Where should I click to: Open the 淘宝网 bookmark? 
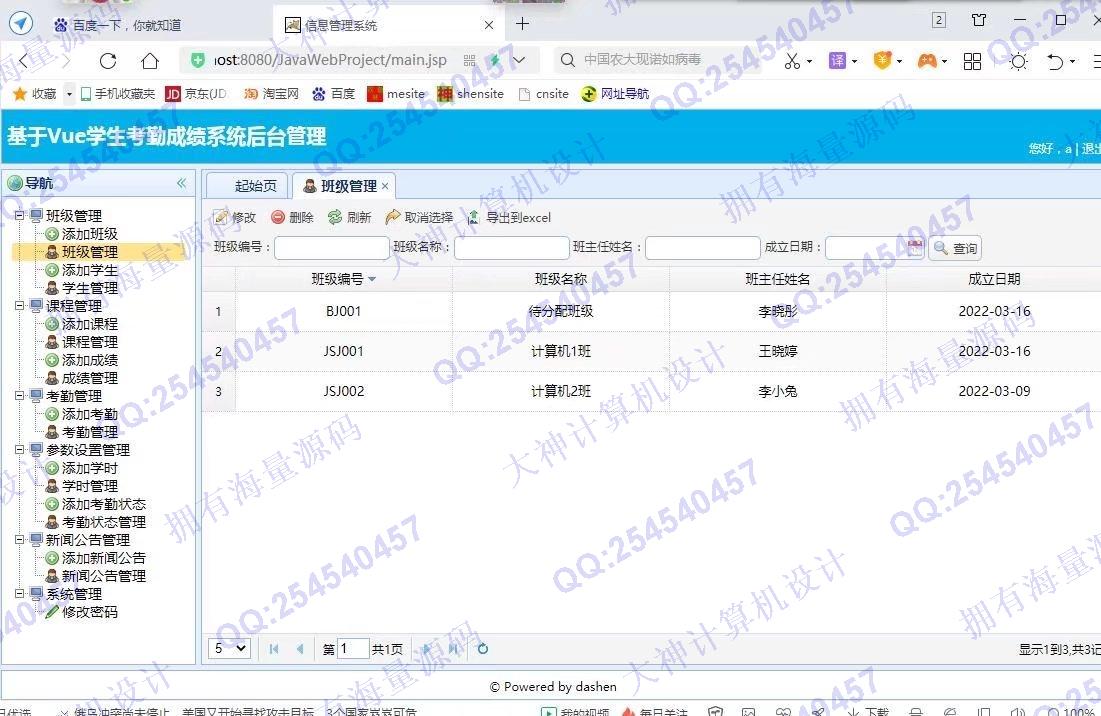pyautogui.click(x=271, y=93)
